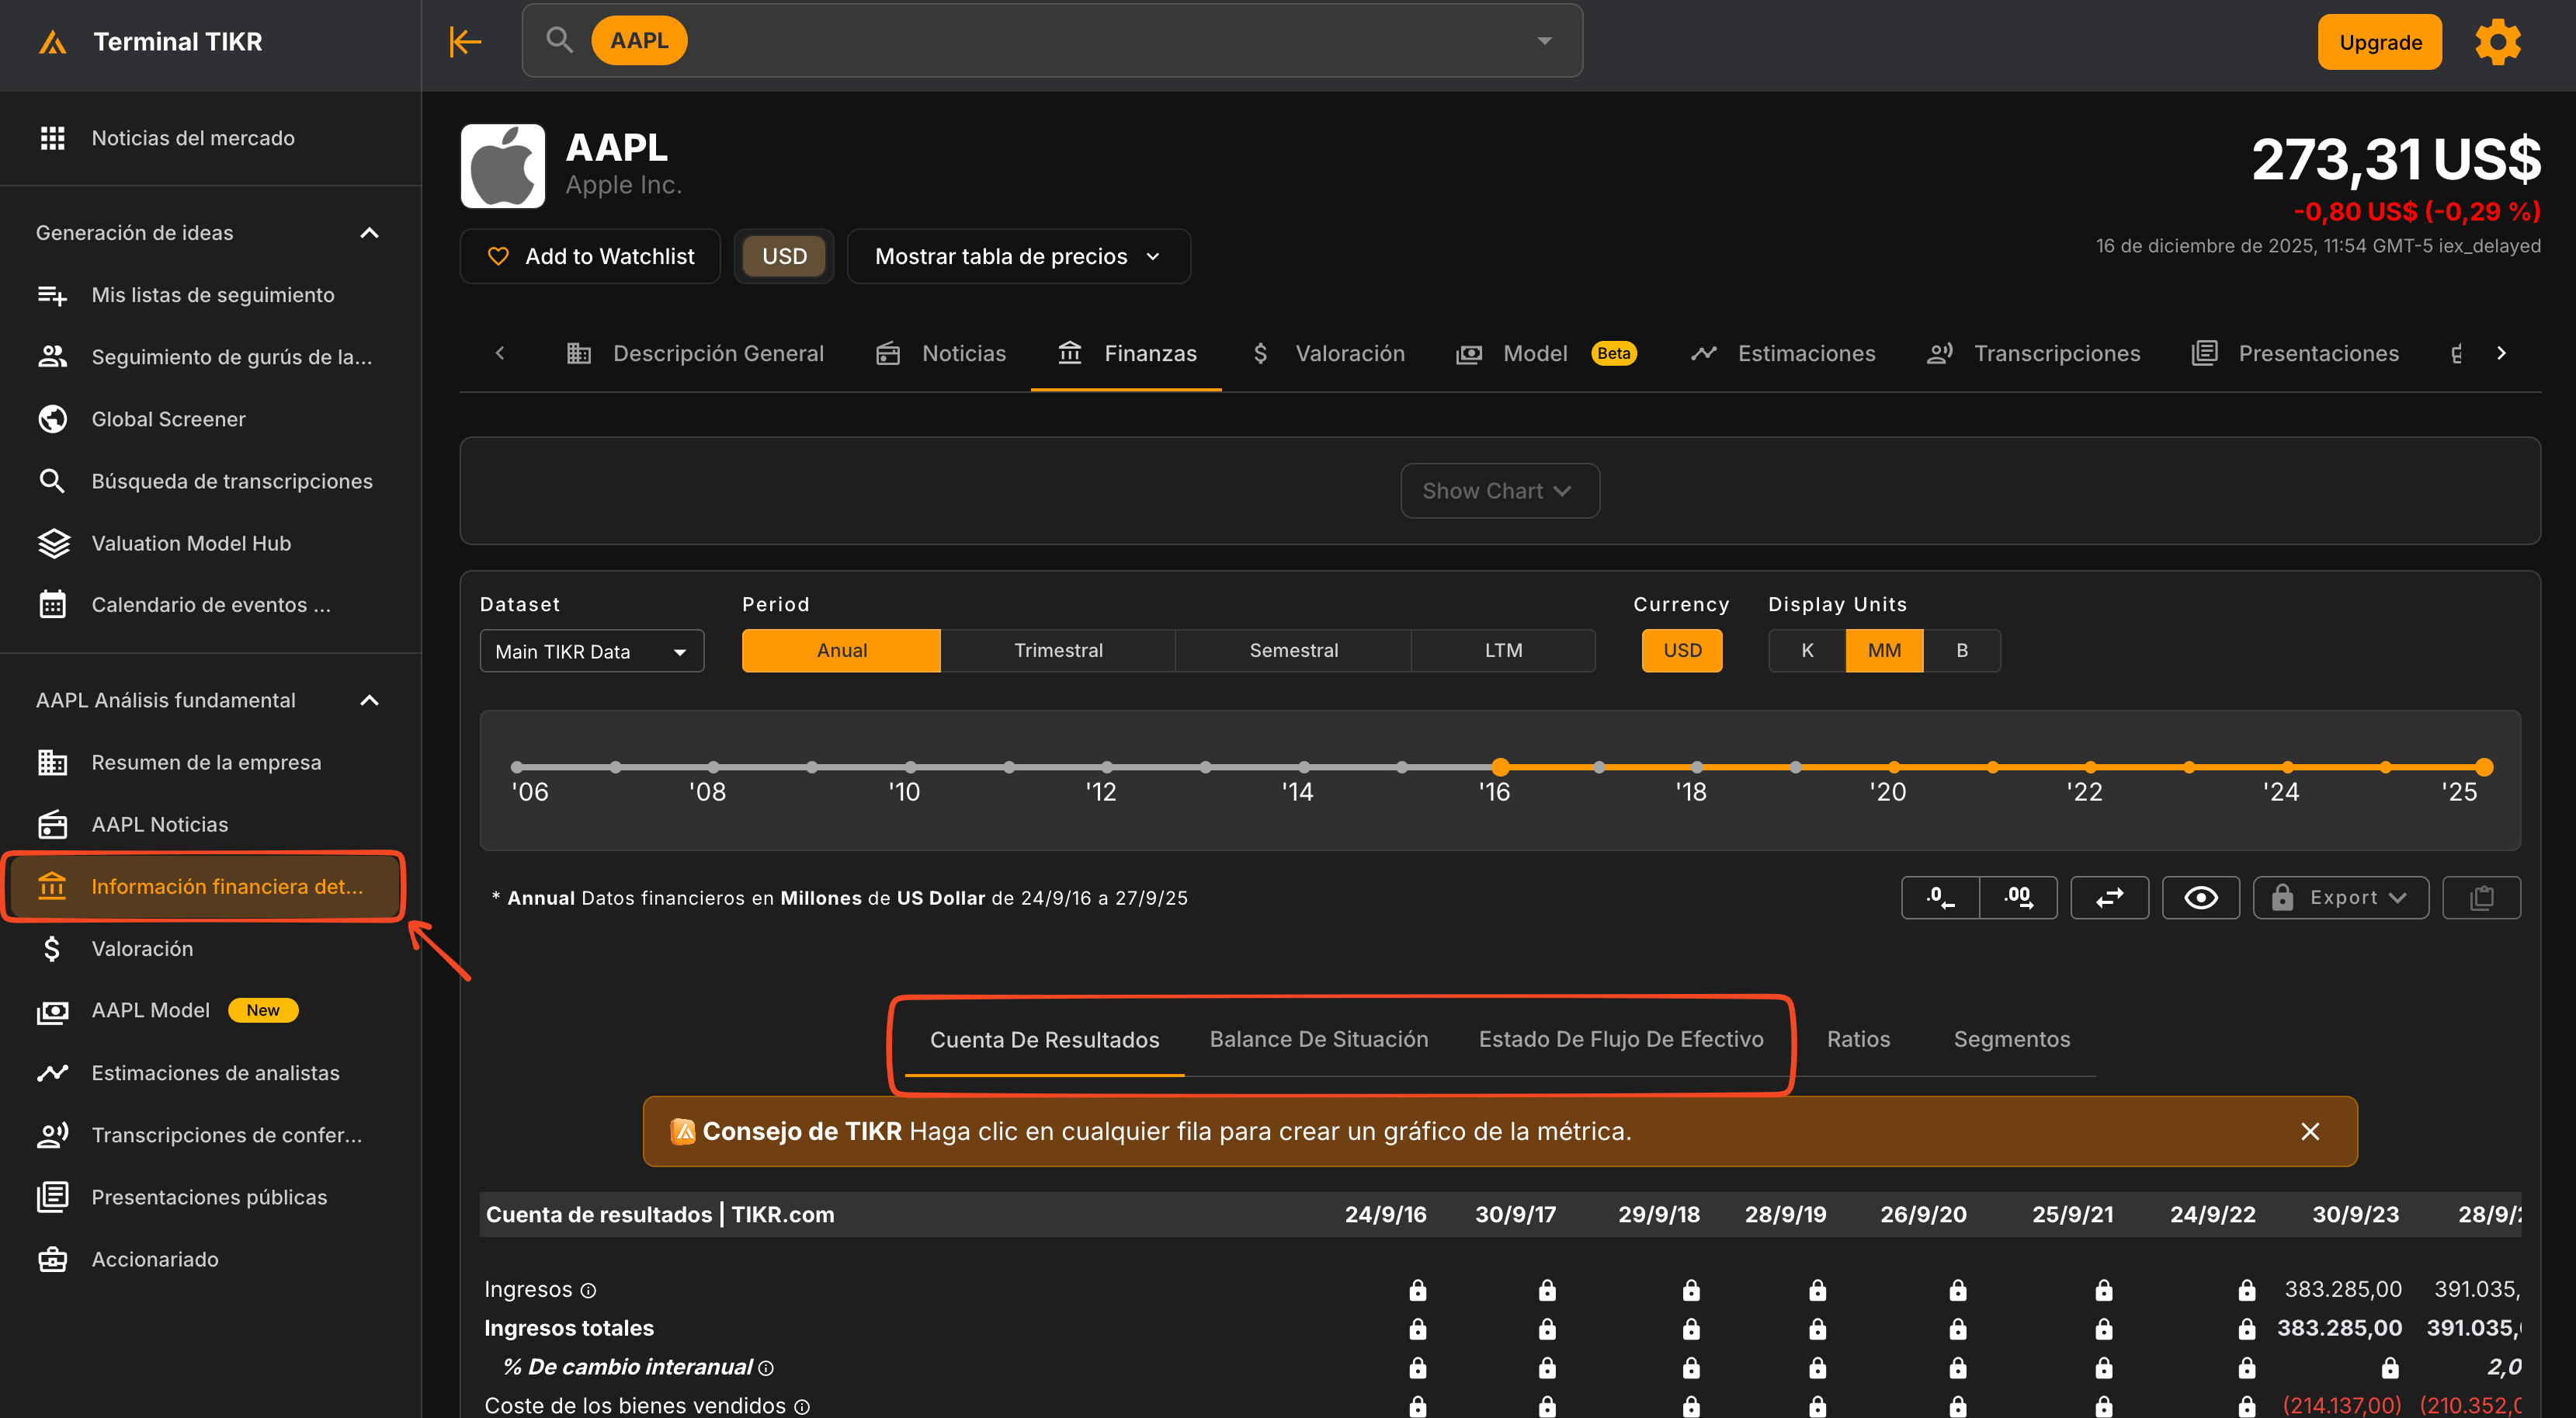Open the Main TIKR Data dropdown
Viewport: 2576px width, 1418px height.
pyautogui.click(x=591, y=651)
